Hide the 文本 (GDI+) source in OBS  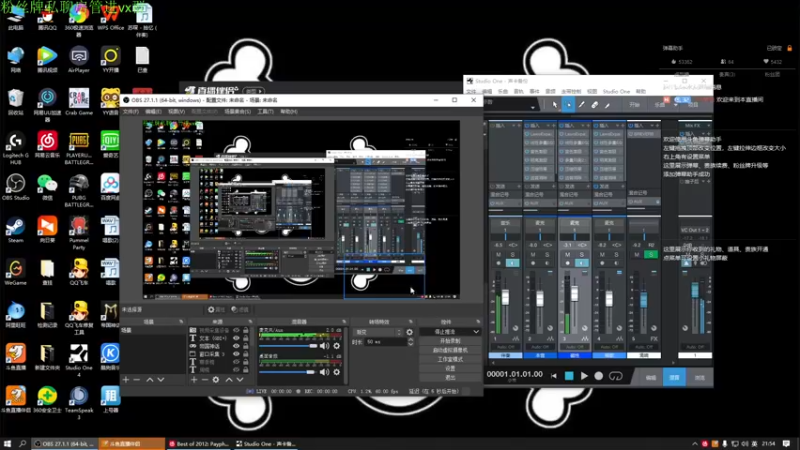236,338
